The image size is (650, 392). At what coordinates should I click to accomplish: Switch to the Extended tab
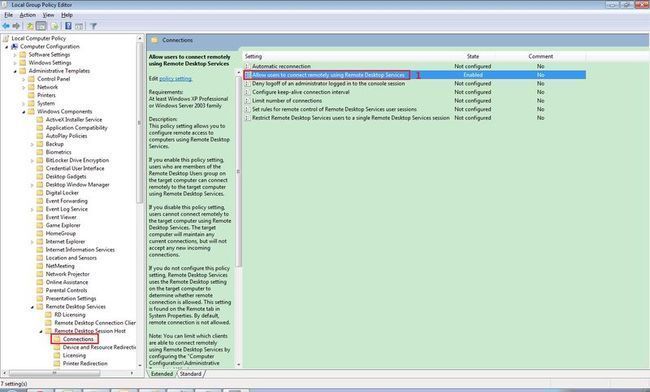coord(162,374)
